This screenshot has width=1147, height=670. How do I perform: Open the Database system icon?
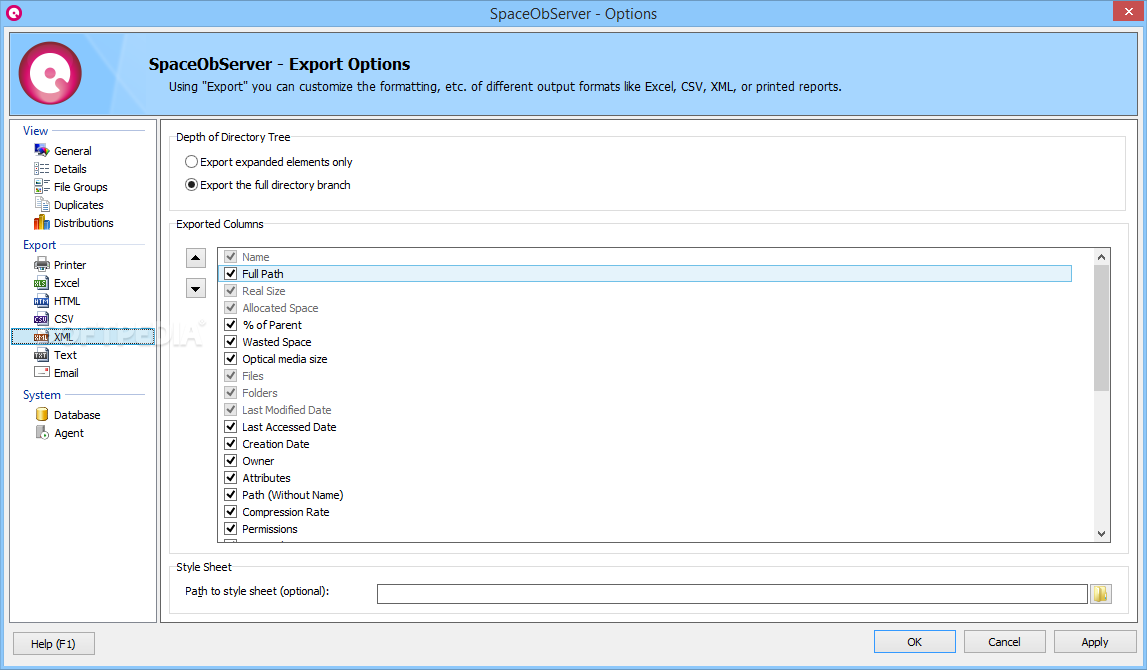point(42,414)
